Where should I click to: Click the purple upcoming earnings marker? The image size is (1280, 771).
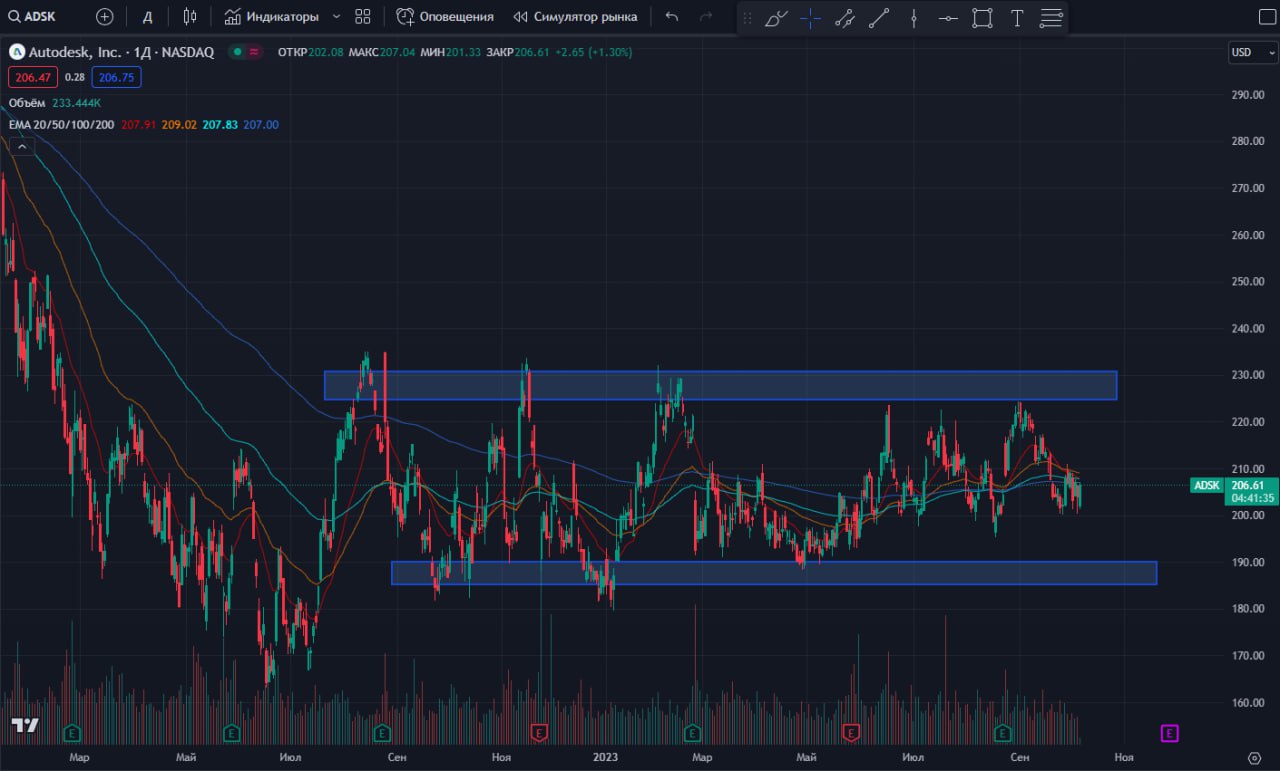tap(1169, 734)
